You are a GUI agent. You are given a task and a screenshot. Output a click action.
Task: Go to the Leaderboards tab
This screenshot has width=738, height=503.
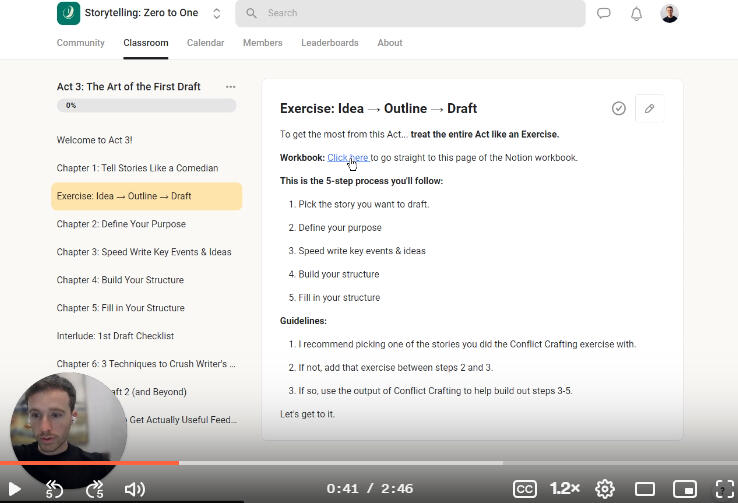click(329, 43)
